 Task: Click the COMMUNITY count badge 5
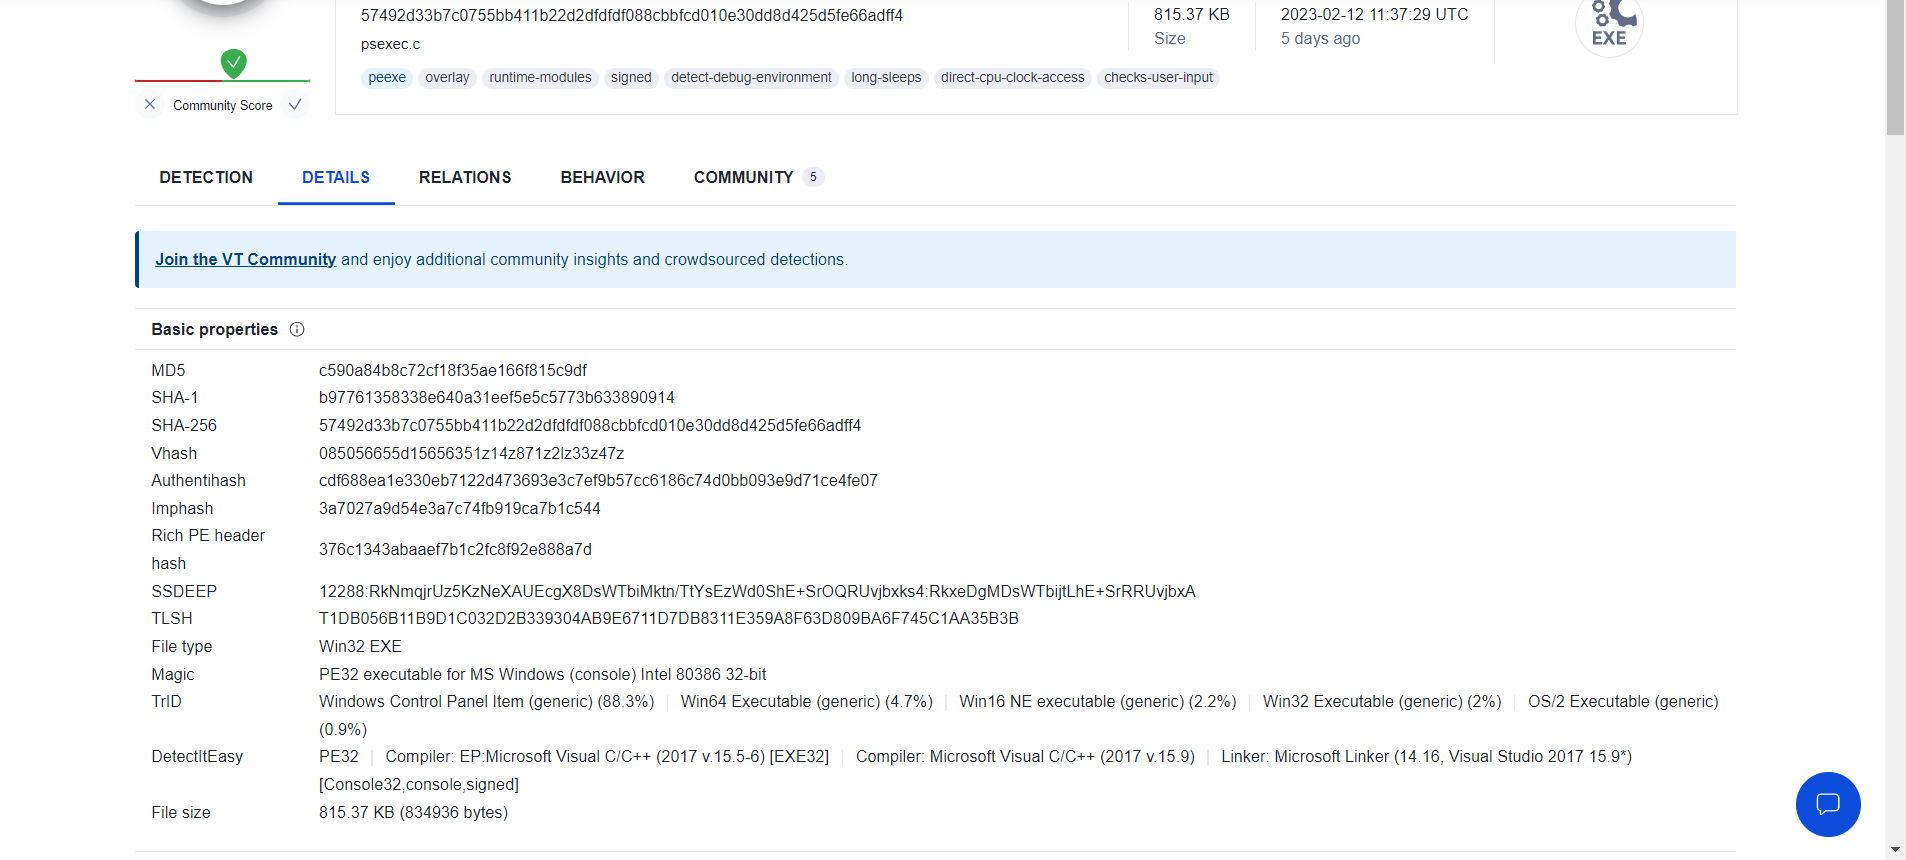813,177
